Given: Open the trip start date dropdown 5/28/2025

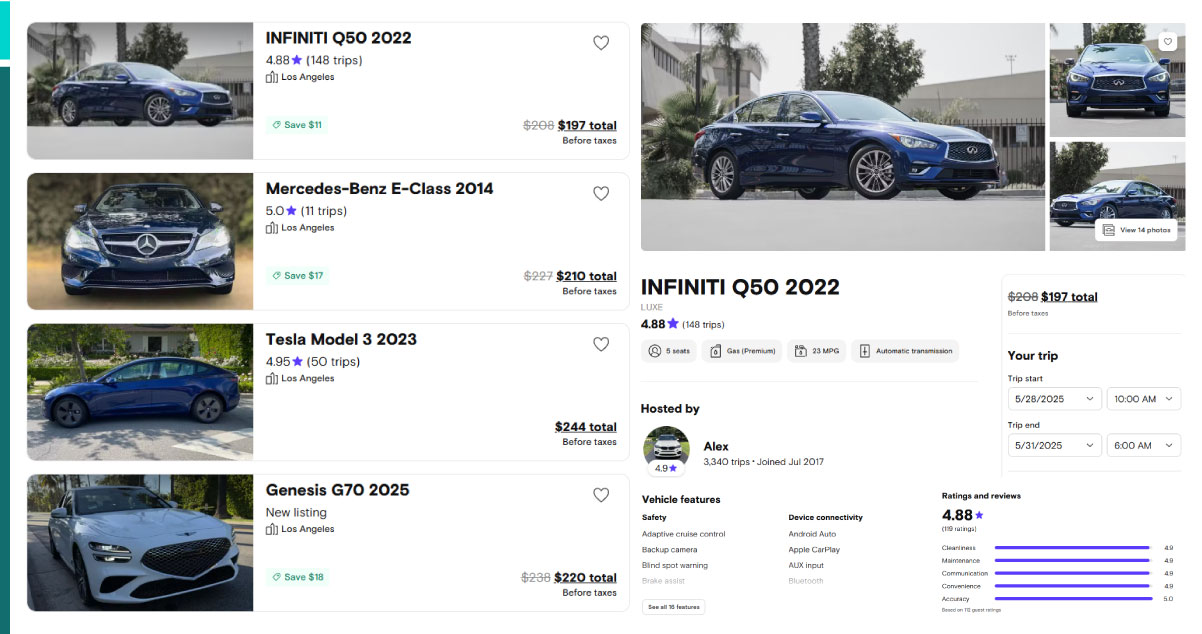Looking at the screenshot, I should click(x=1054, y=399).
